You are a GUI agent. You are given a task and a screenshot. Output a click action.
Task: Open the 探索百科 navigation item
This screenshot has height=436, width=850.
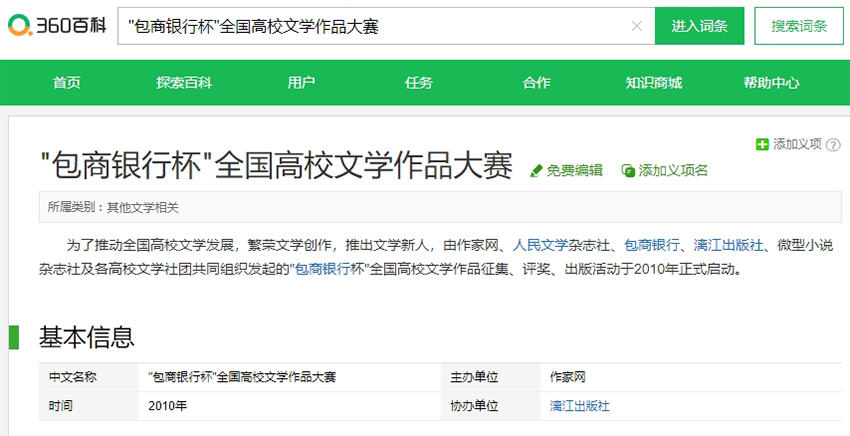[184, 82]
